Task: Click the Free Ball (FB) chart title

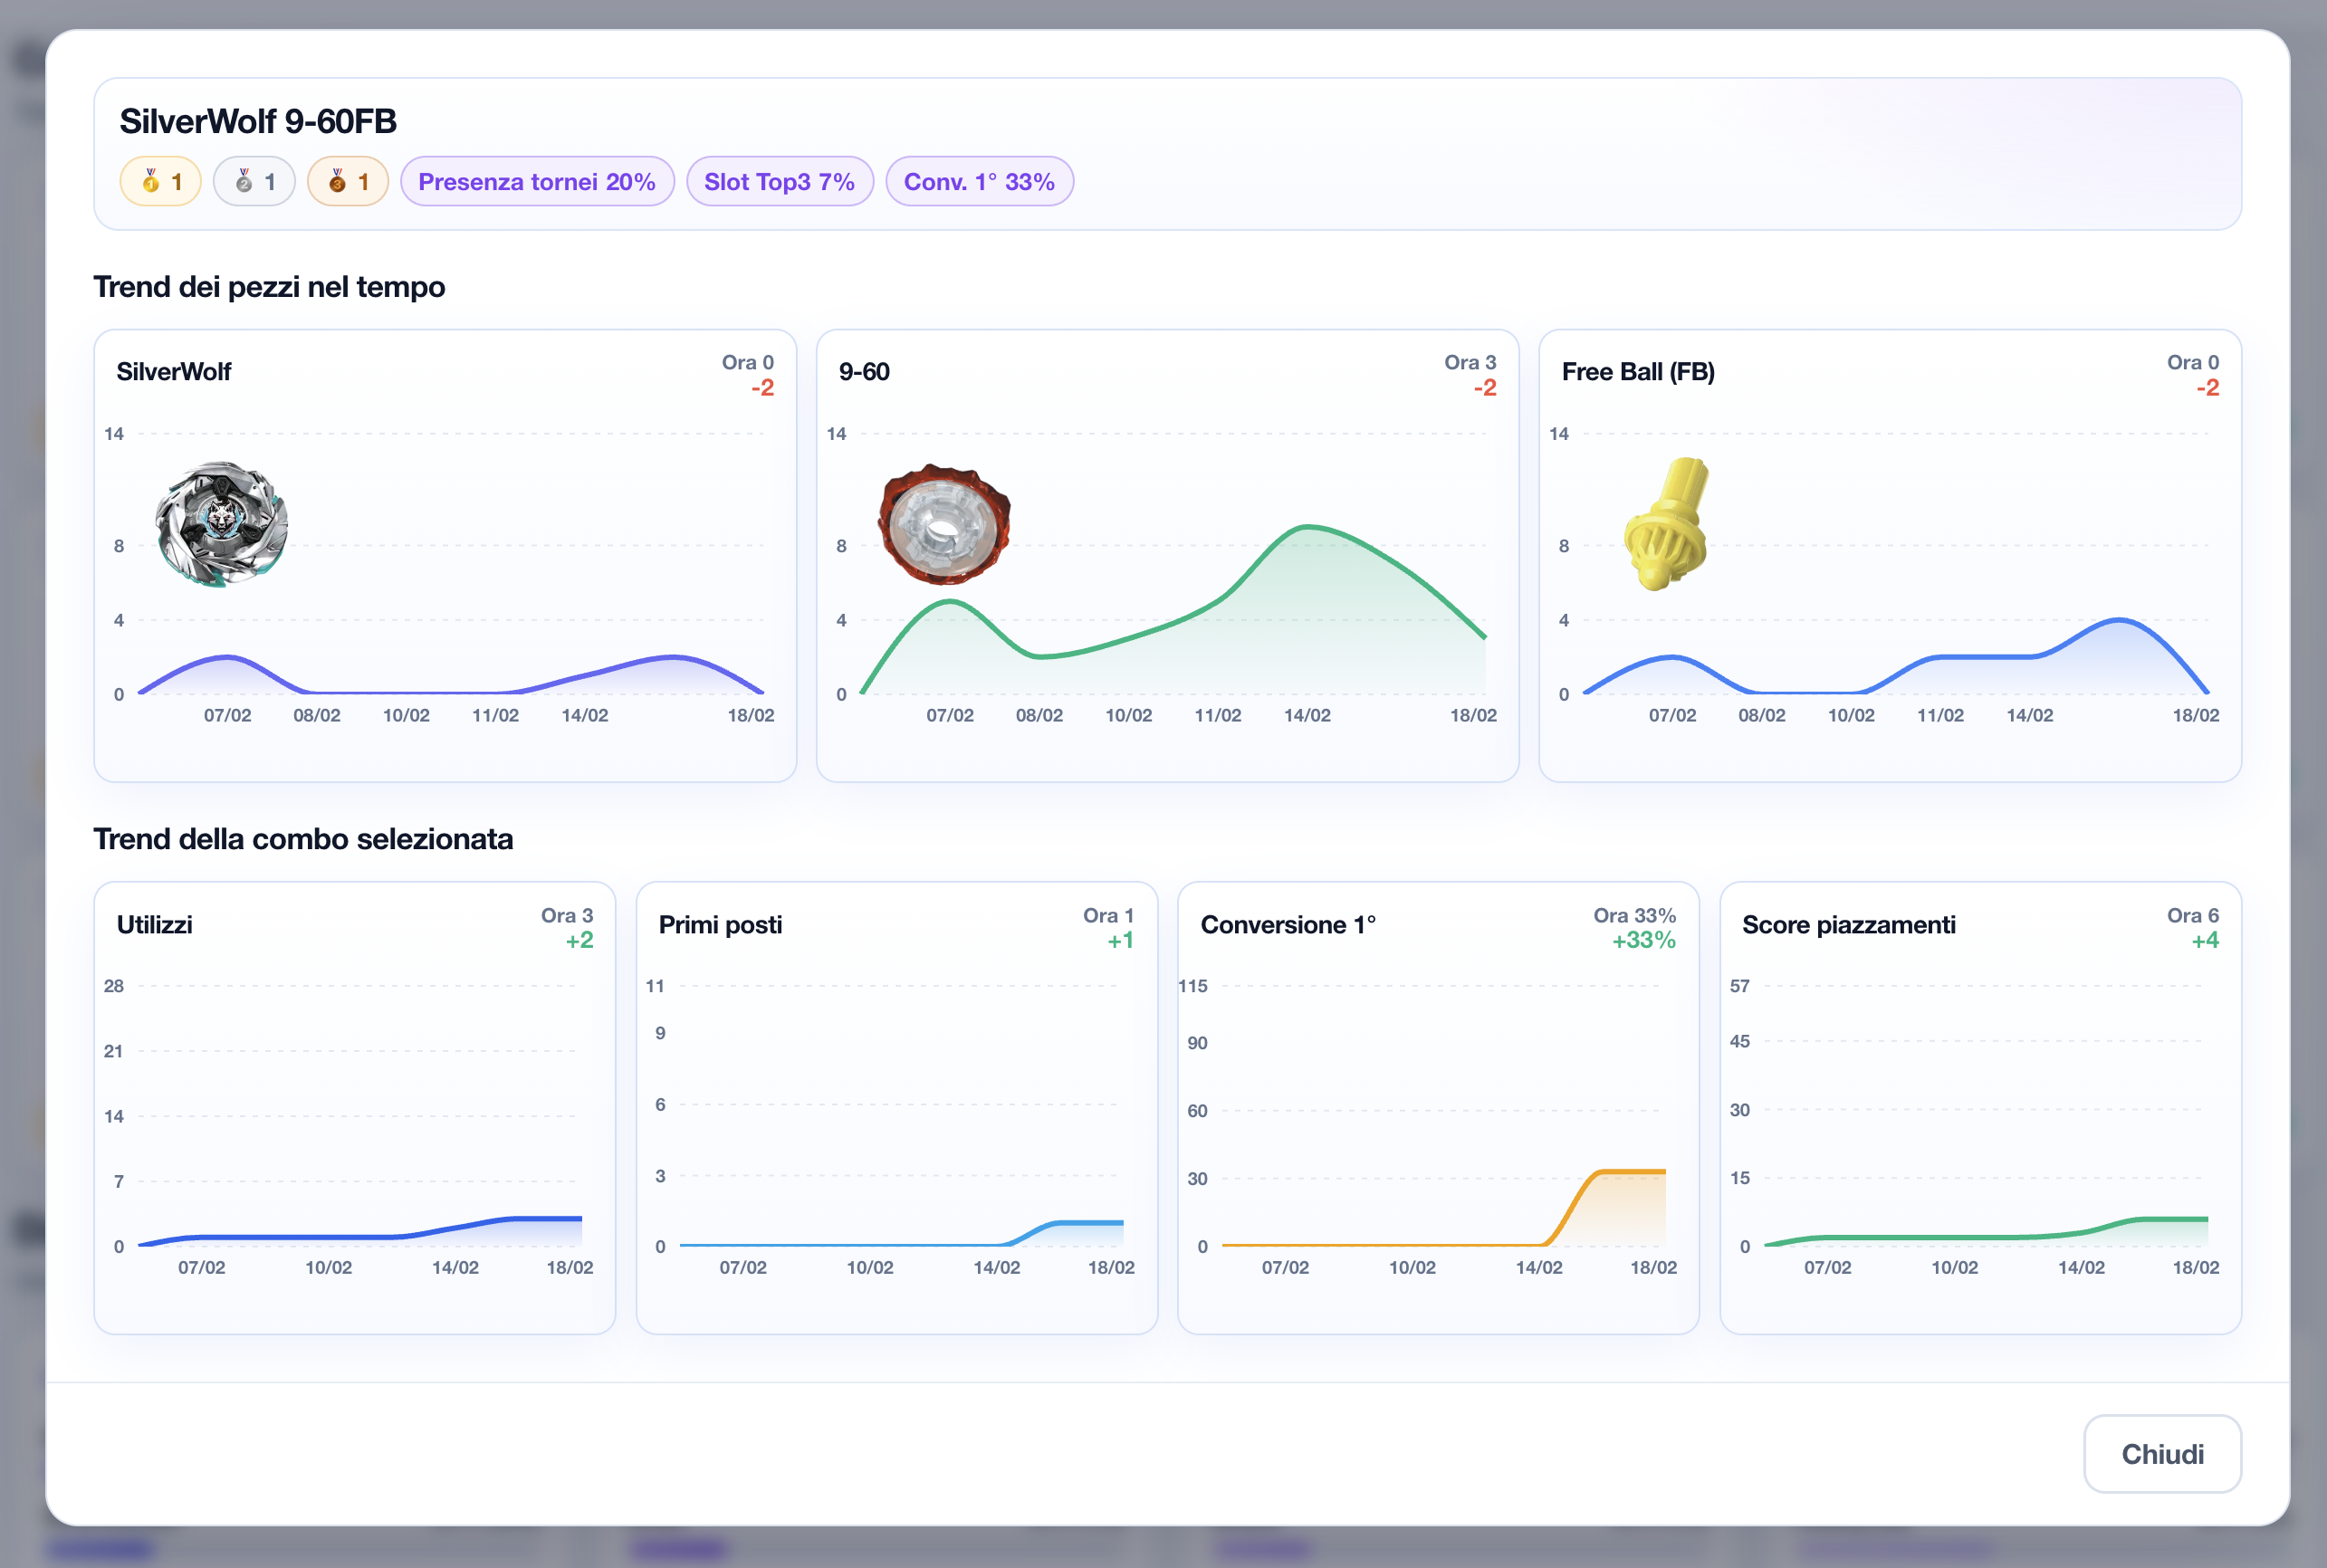Action: click(x=1638, y=372)
